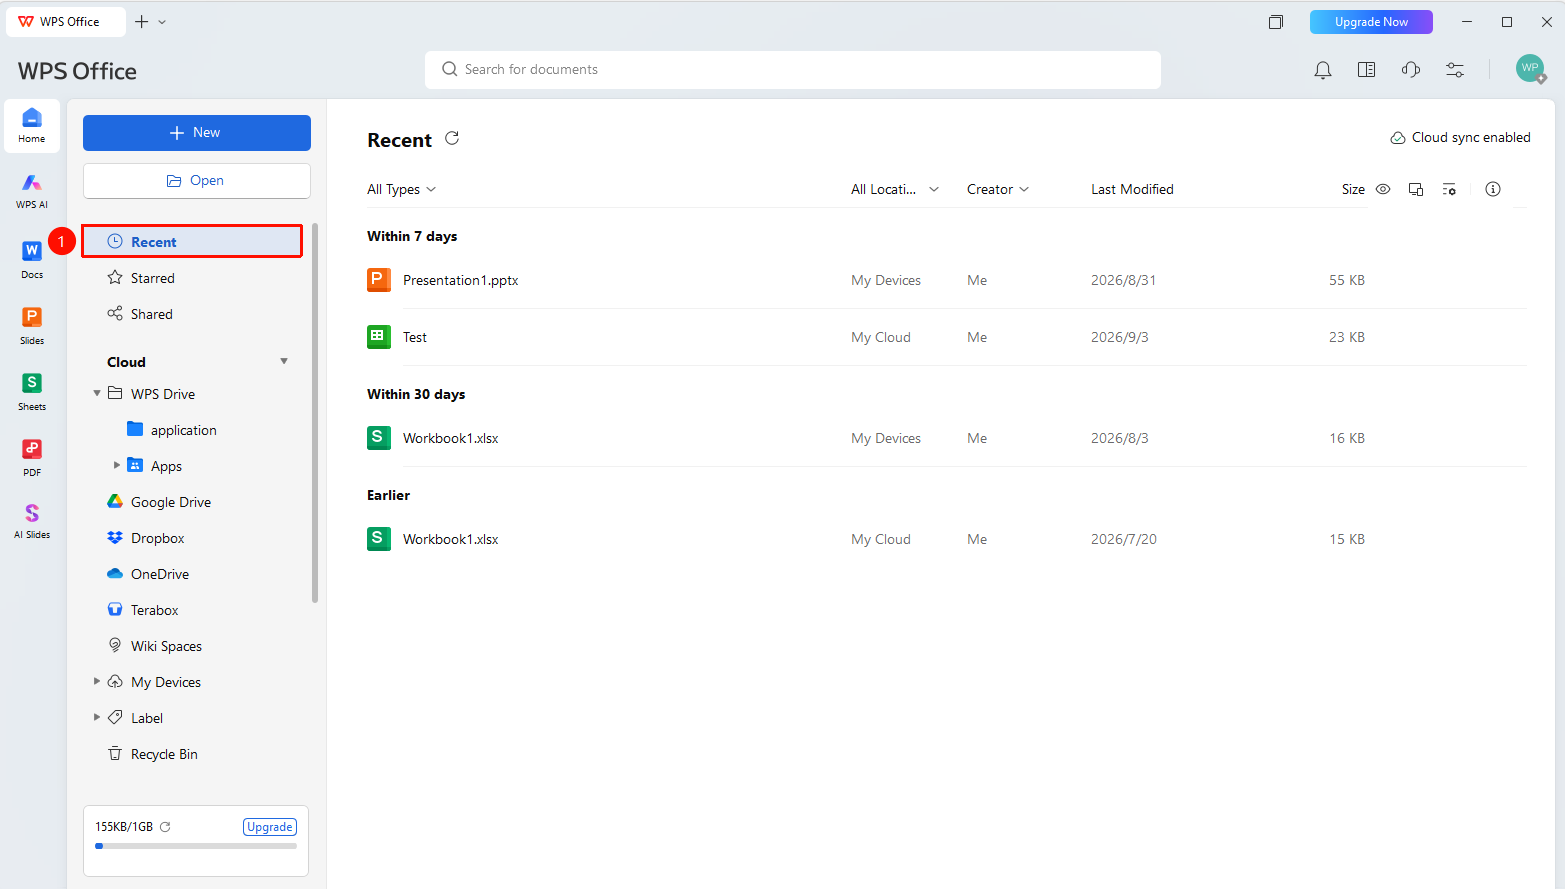This screenshot has height=889, width=1565.
Task: Click the Search for documents field
Action: 793,70
